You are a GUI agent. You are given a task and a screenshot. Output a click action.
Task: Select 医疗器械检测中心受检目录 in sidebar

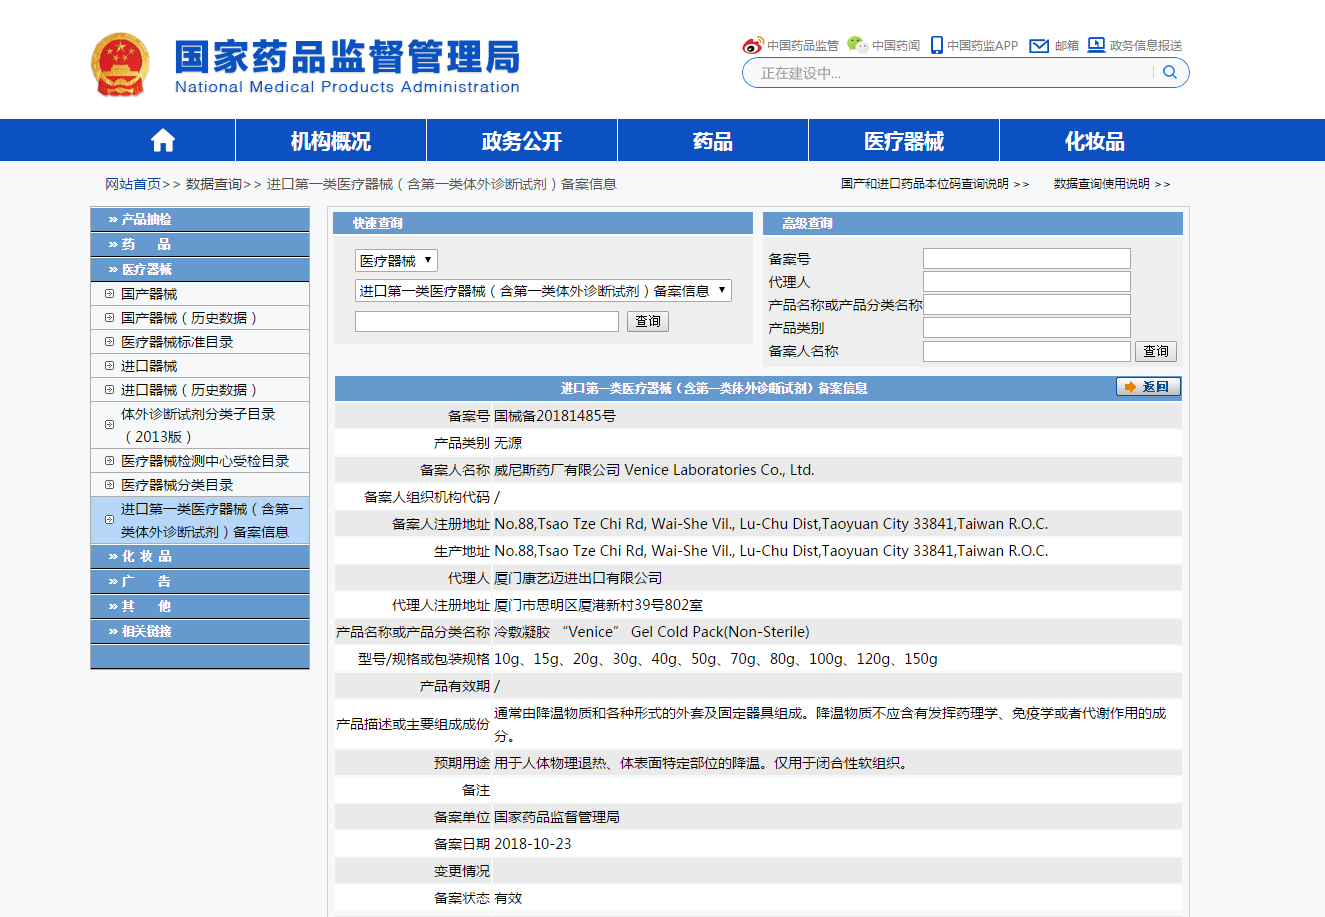[x=205, y=461]
